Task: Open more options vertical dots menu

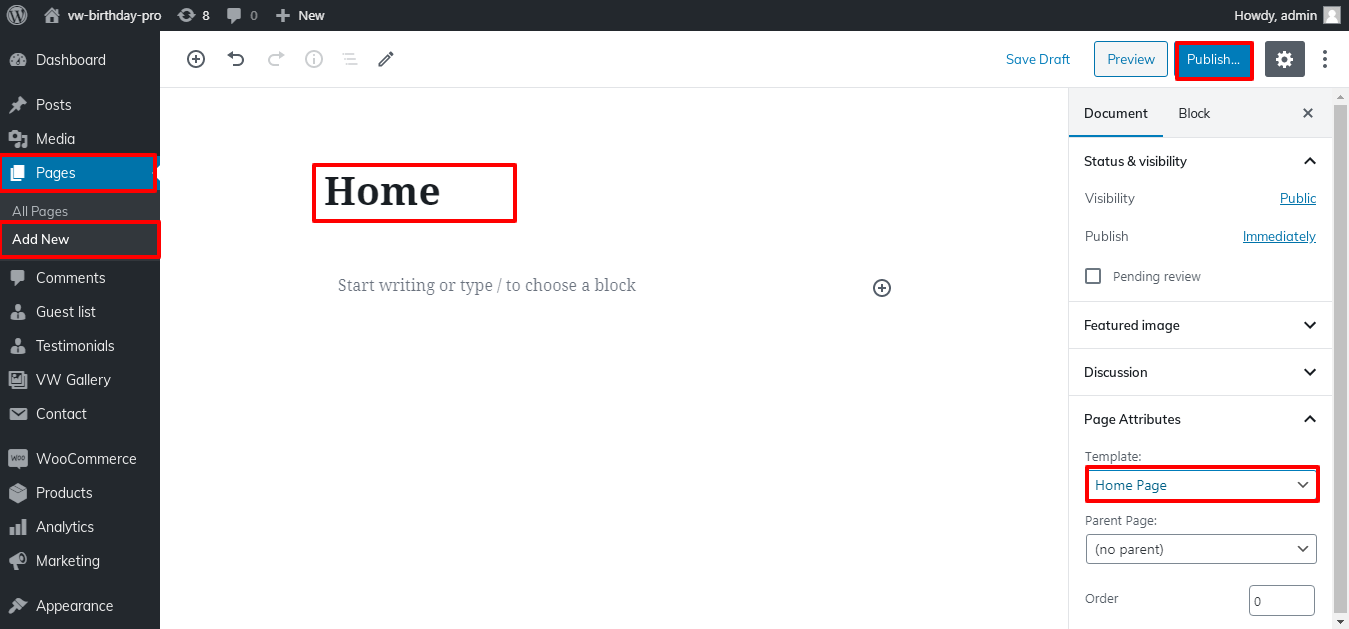Action: (1325, 59)
